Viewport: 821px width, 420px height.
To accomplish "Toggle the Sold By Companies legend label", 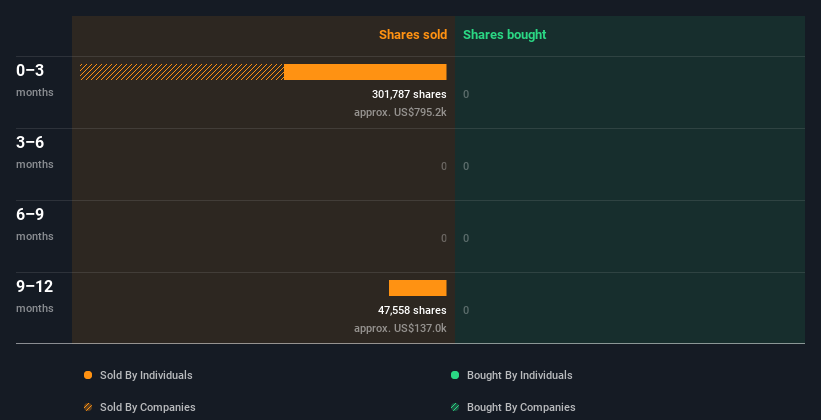I will coord(147,407).
